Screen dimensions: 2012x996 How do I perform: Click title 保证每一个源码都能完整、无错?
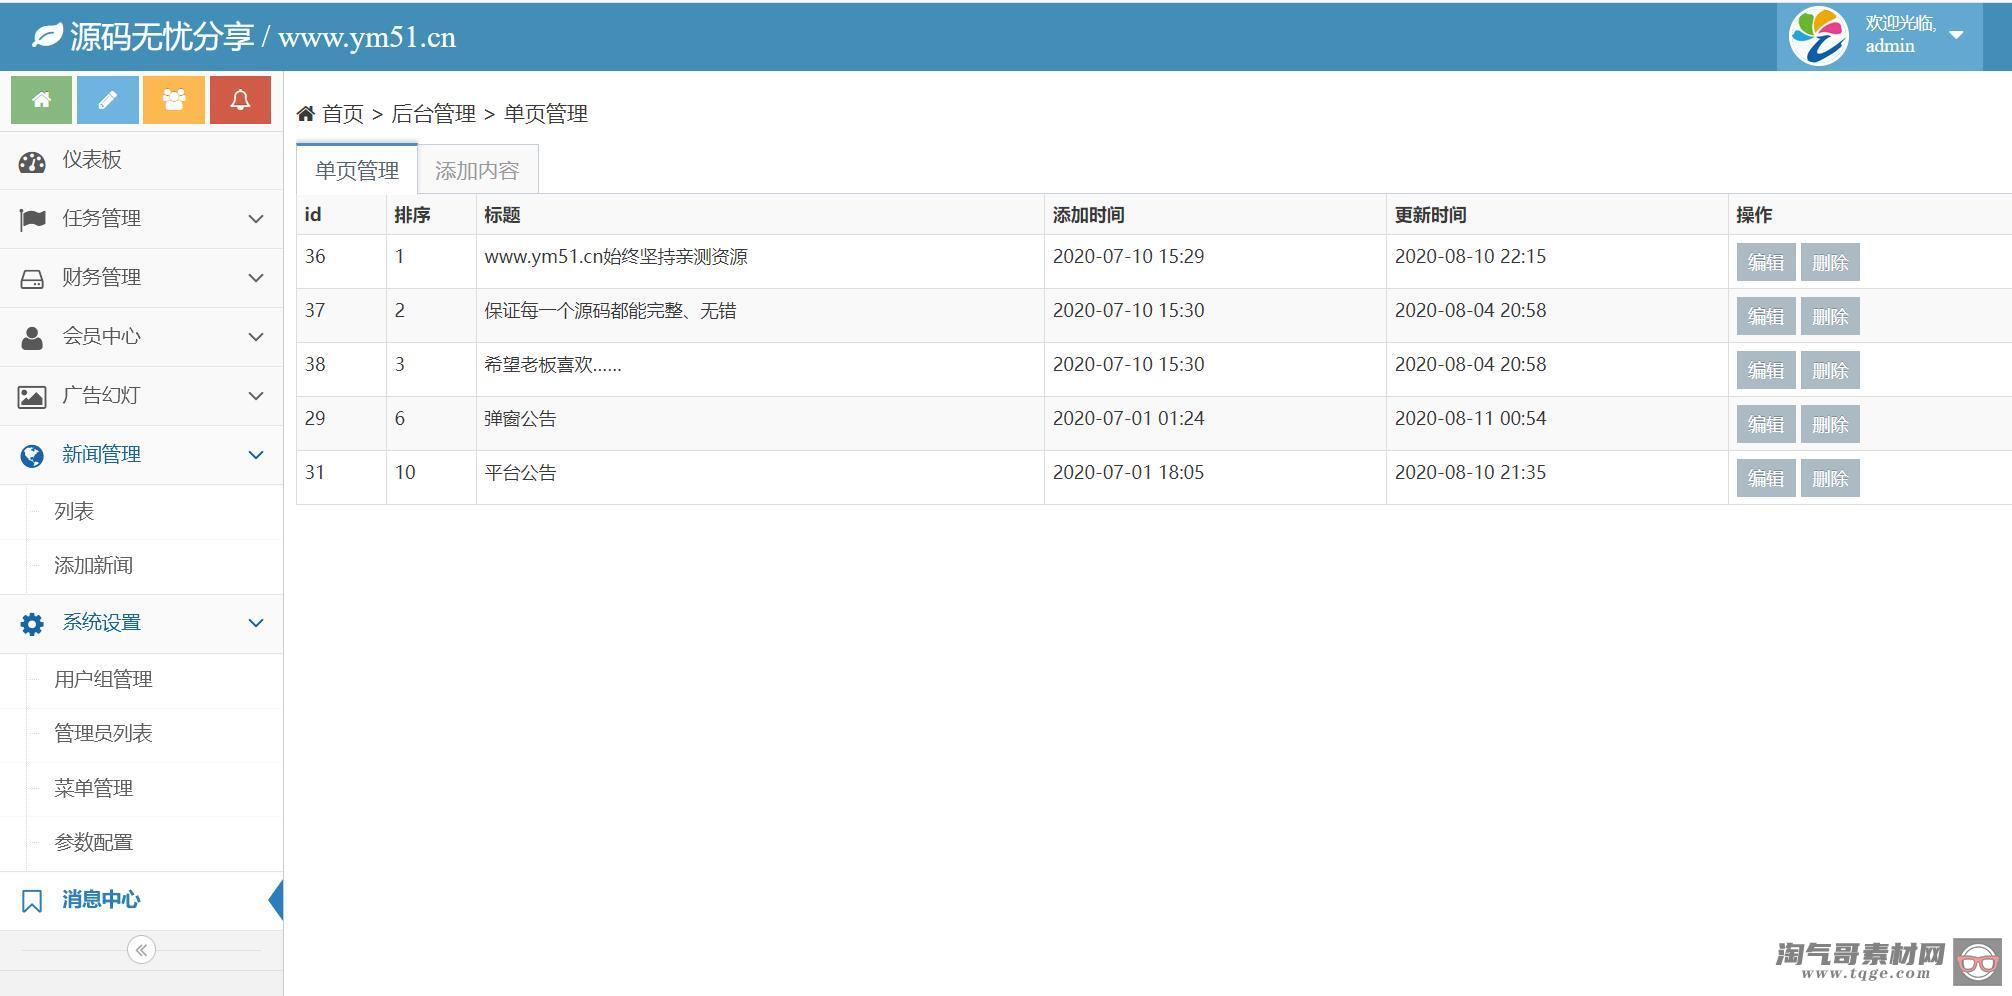[x=610, y=311]
